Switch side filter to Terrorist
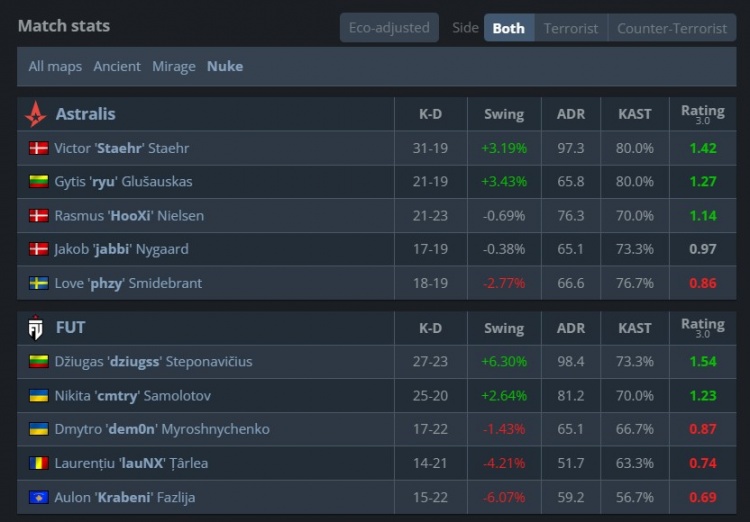This screenshot has height=522, width=750. tap(571, 28)
